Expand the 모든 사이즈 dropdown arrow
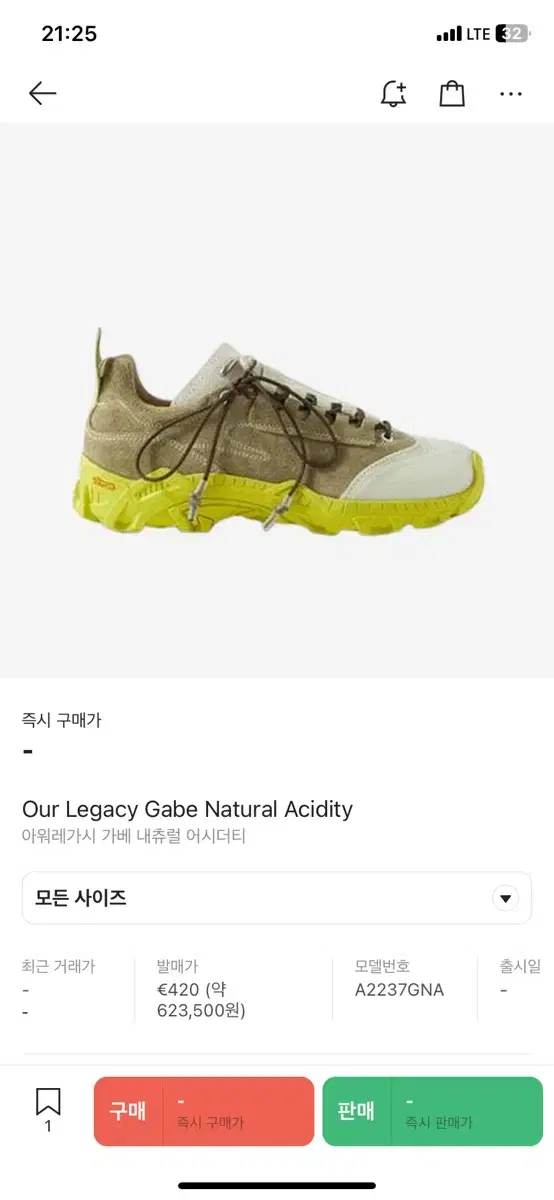The width and height of the screenshot is (554, 1200). point(506,898)
